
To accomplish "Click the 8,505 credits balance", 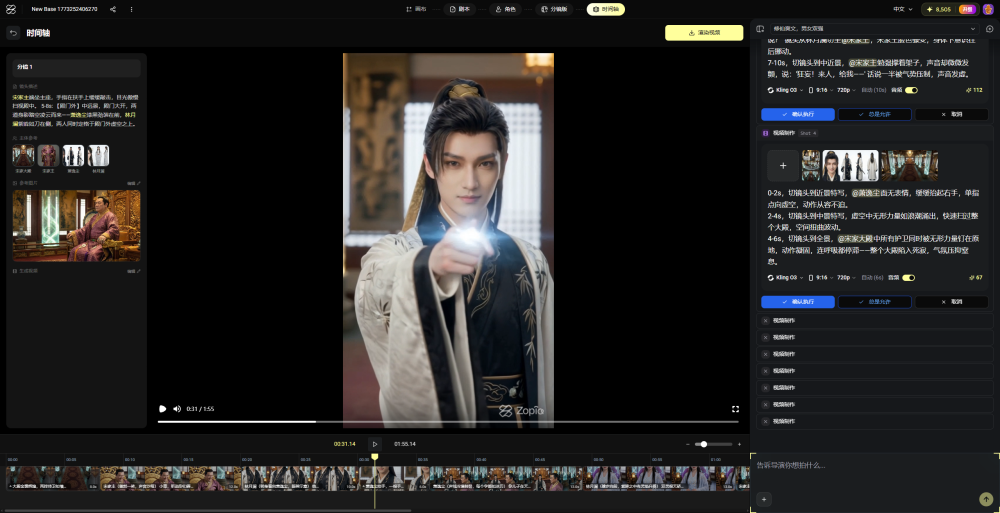I will point(939,10).
